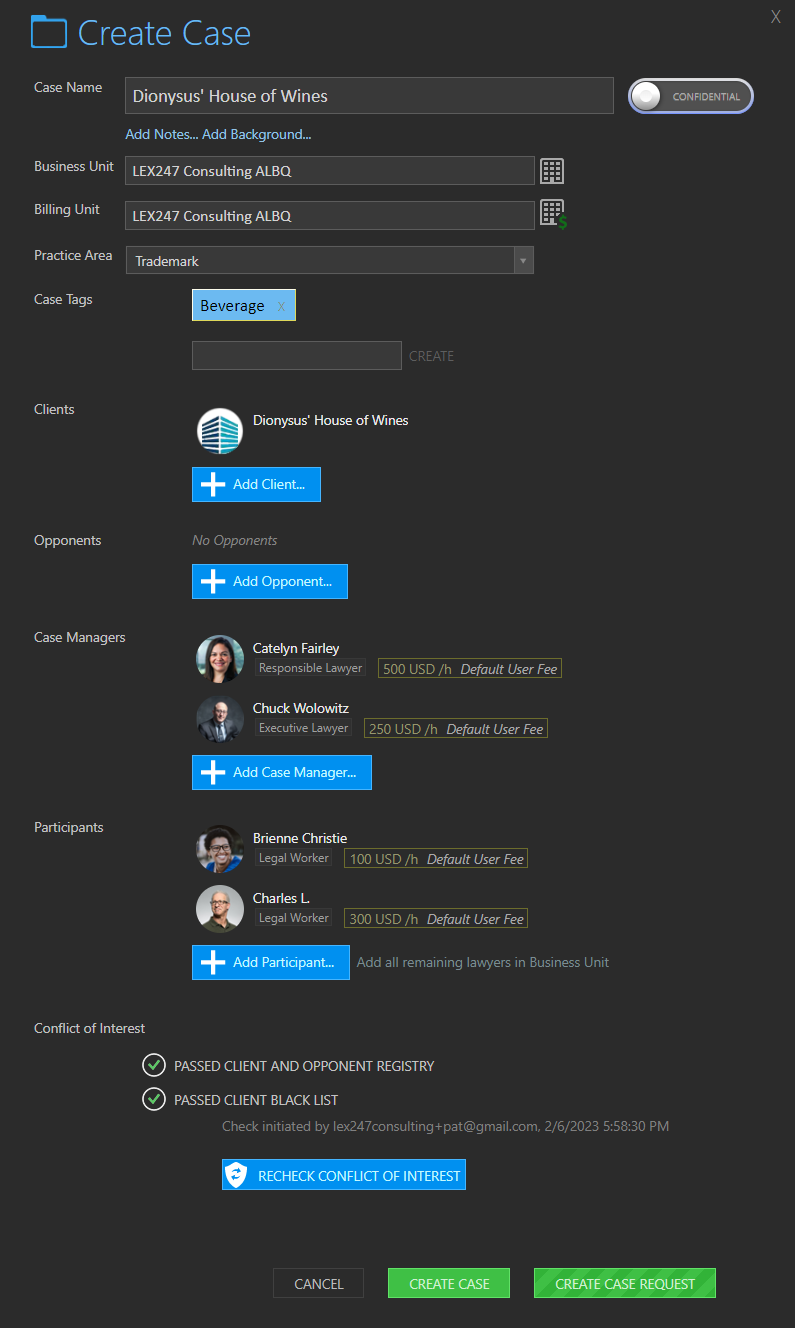Edit Catelyn Fairley's 500 USD/h fee

coord(470,669)
